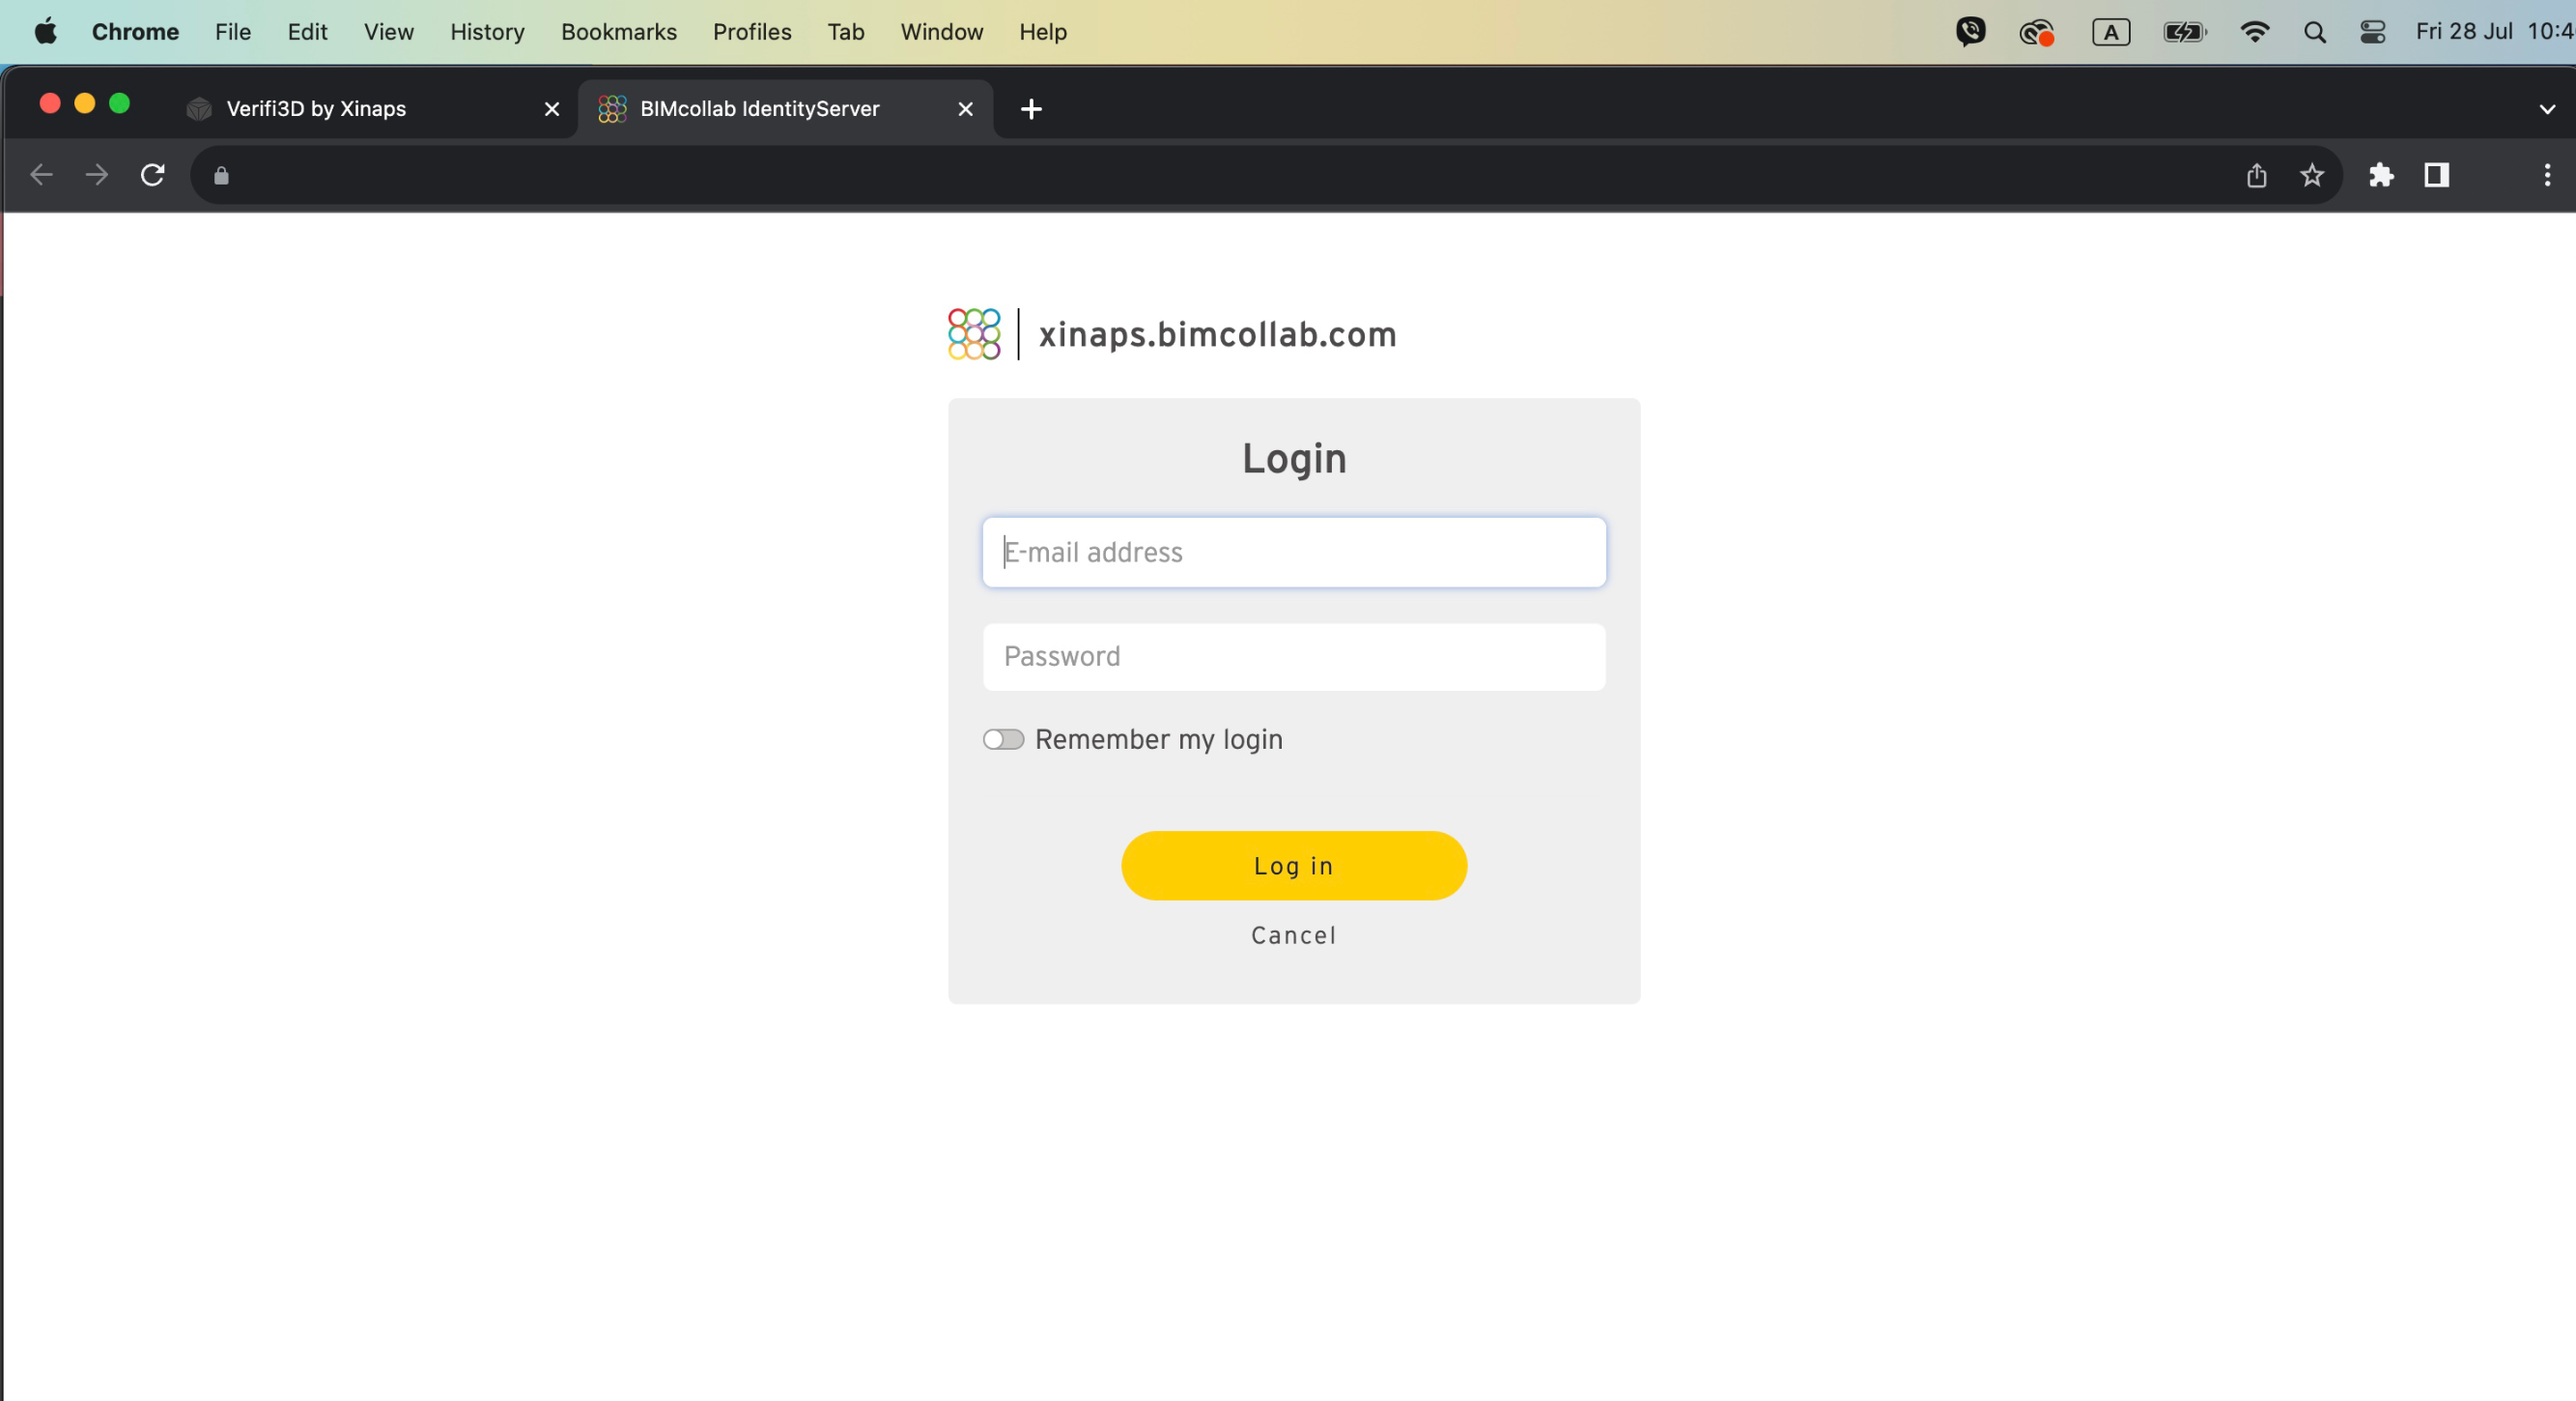This screenshot has width=2576, height=1401.
Task: Open the Edit menu
Action: (x=307, y=32)
